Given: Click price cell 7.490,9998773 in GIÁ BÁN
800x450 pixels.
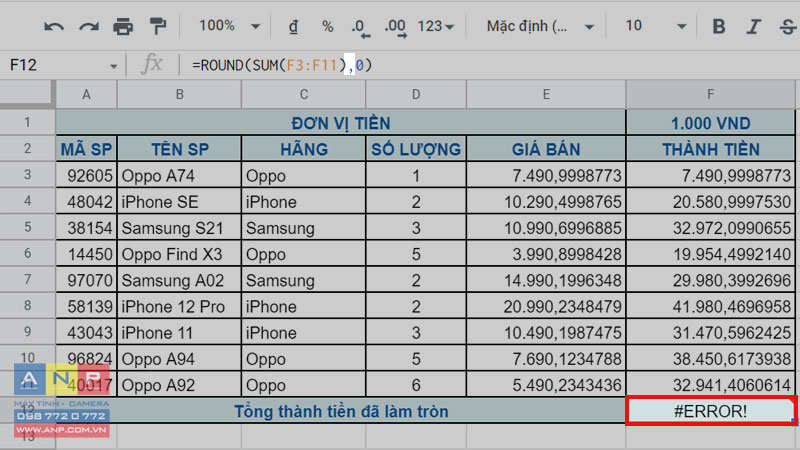Looking at the screenshot, I should 546,176.
